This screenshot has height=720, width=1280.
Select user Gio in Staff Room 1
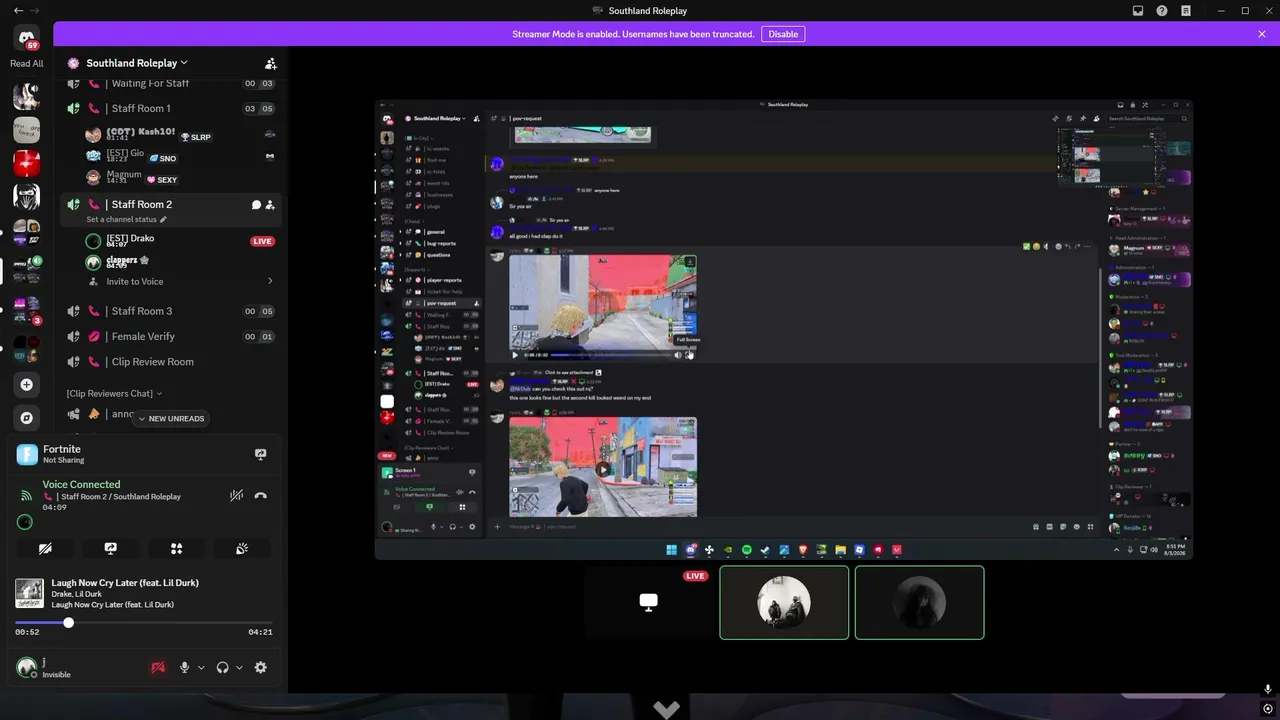coord(180,155)
